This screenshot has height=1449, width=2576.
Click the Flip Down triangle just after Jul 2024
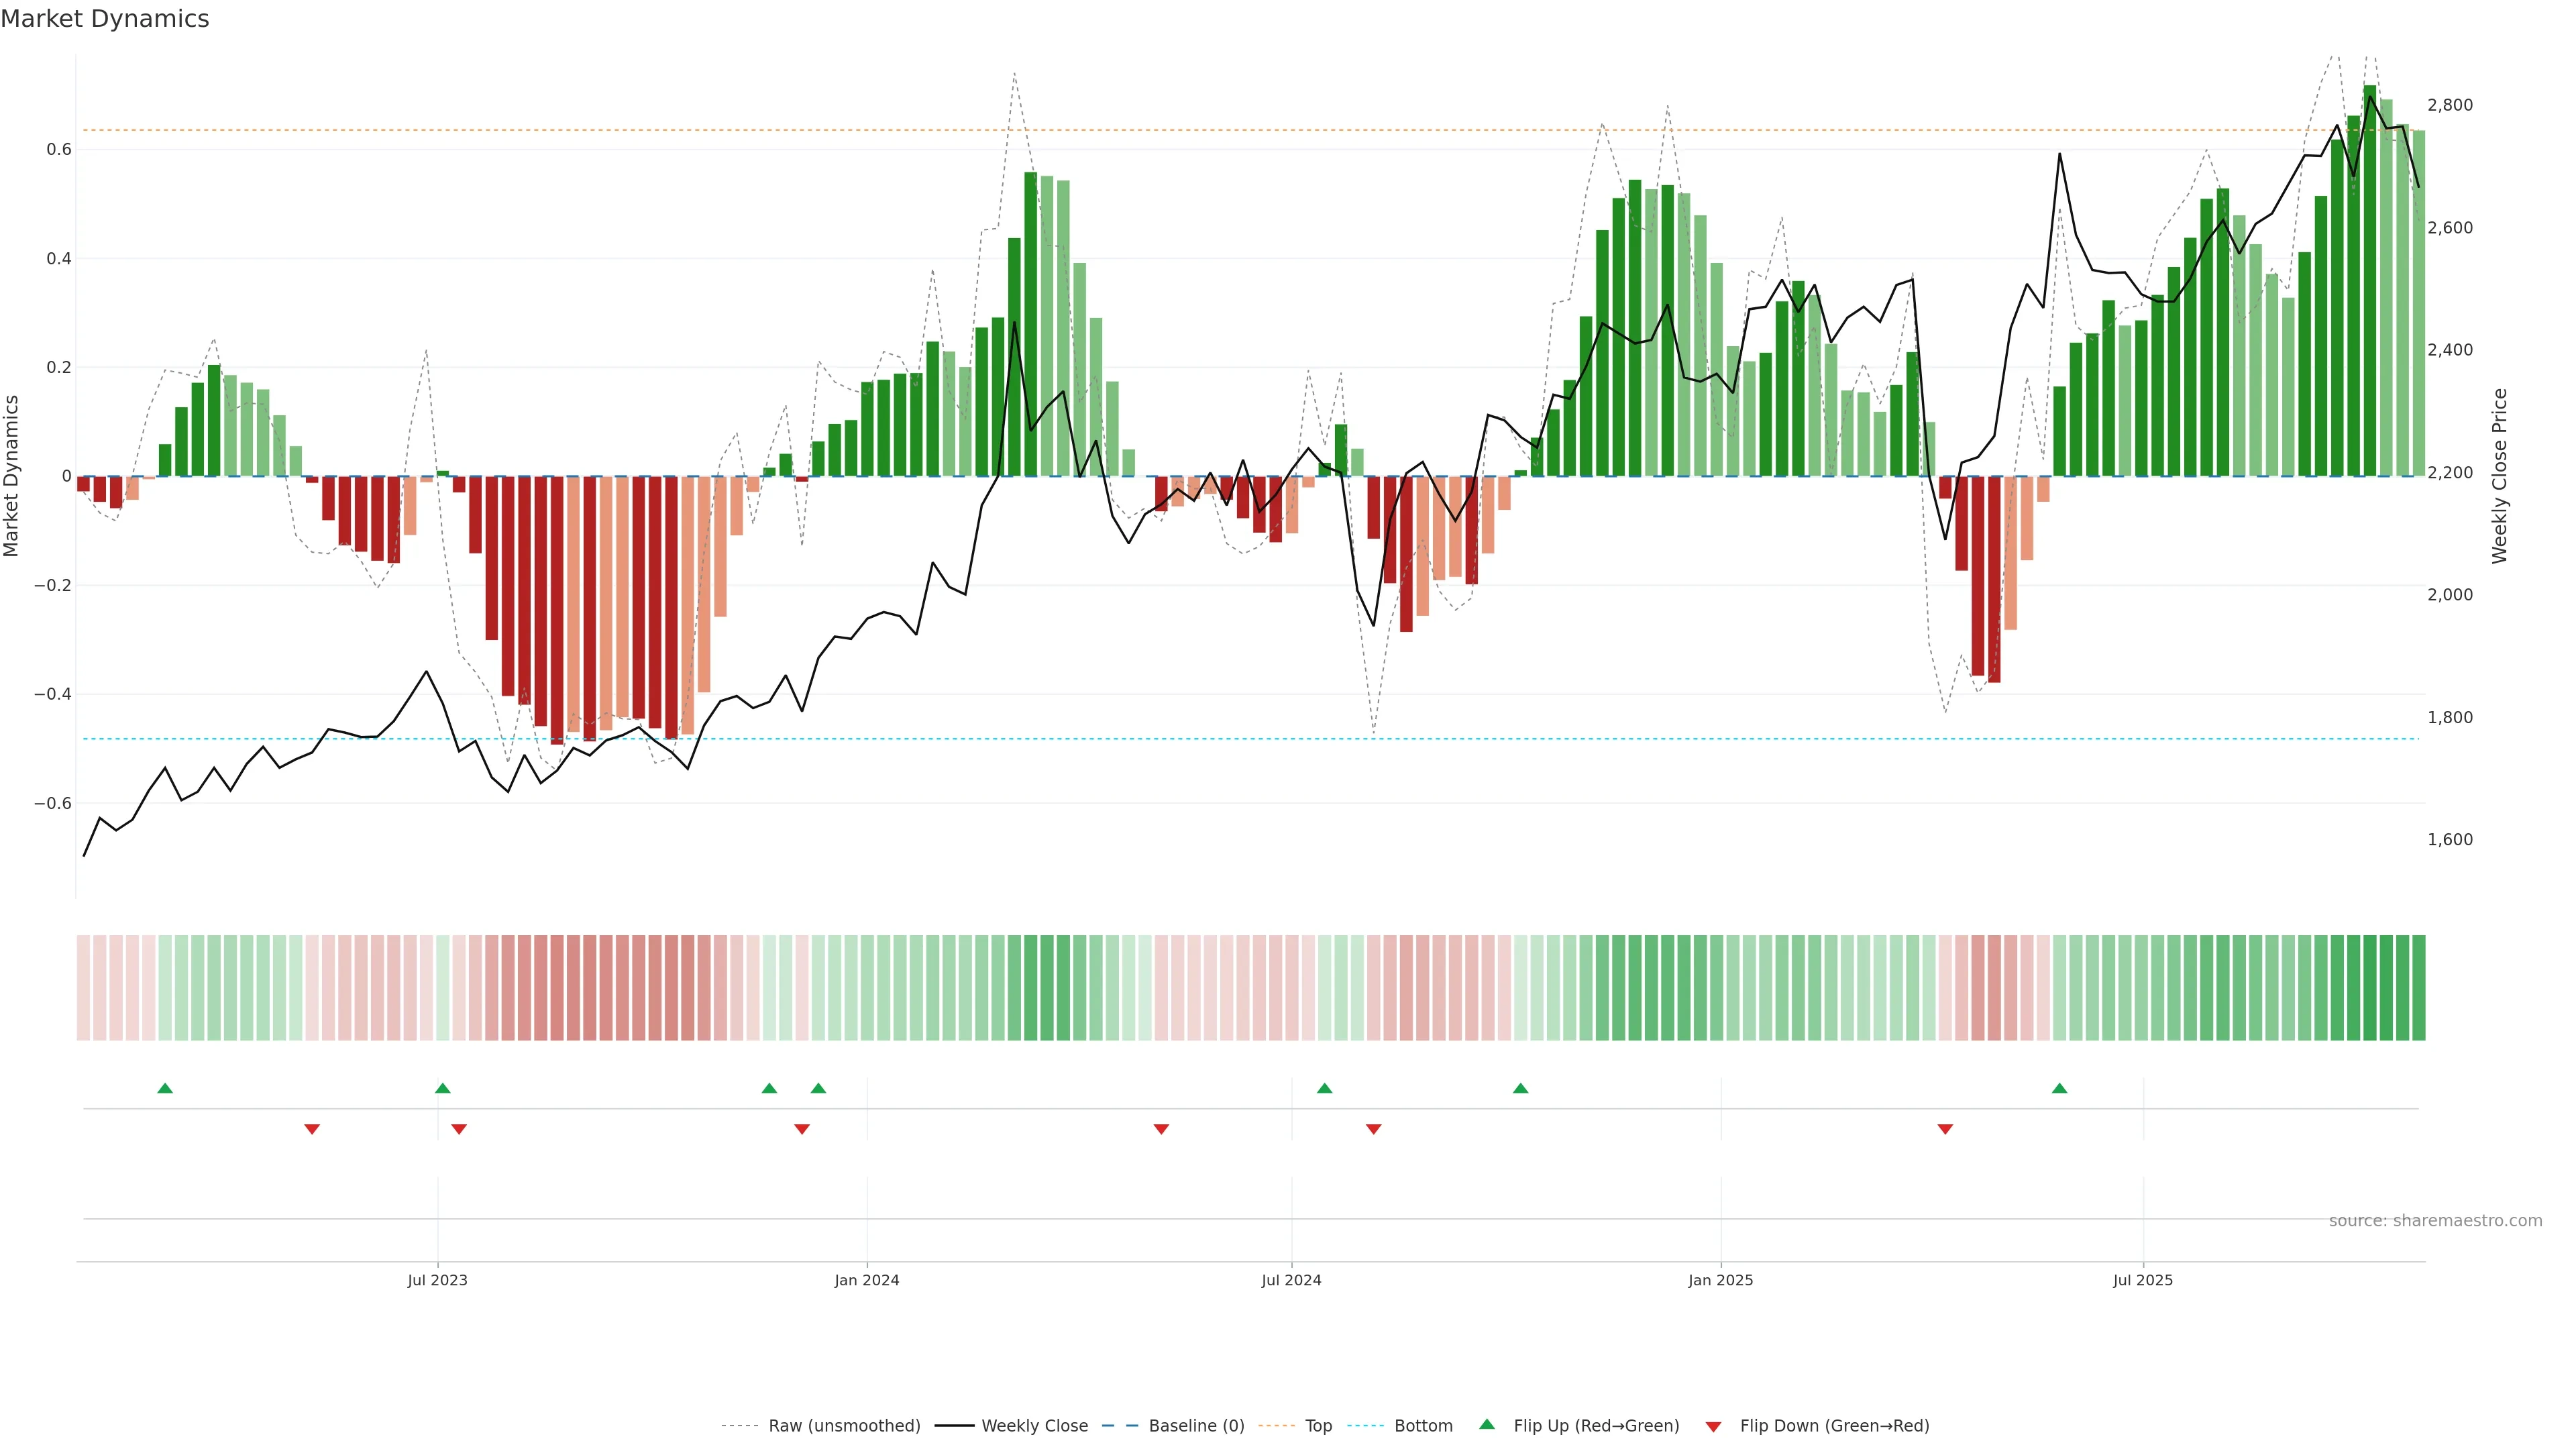point(1373,1129)
